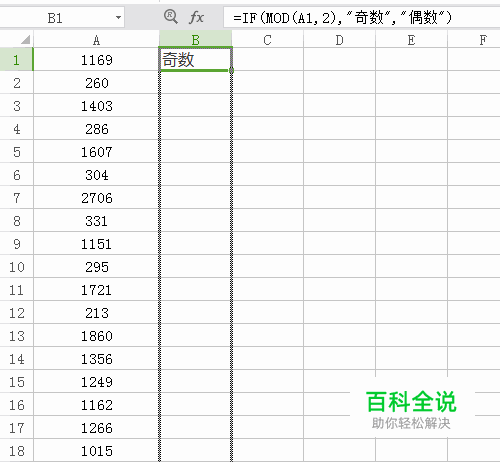This screenshot has width=500, height=462.
Task: Click cell containing 1266
Action: point(96,427)
